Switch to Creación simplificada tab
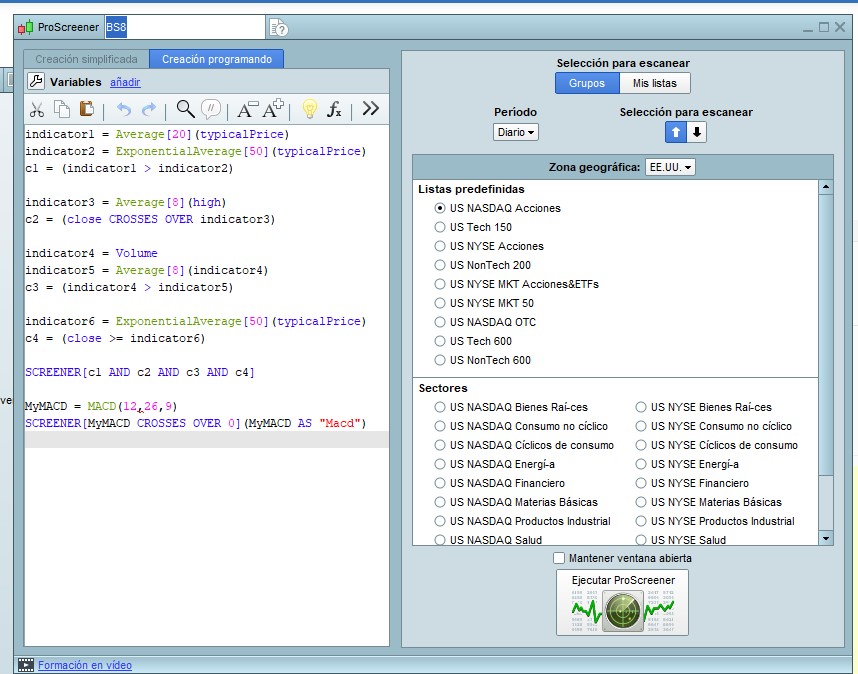The image size is (858, 674). click(x=86, y=59)
